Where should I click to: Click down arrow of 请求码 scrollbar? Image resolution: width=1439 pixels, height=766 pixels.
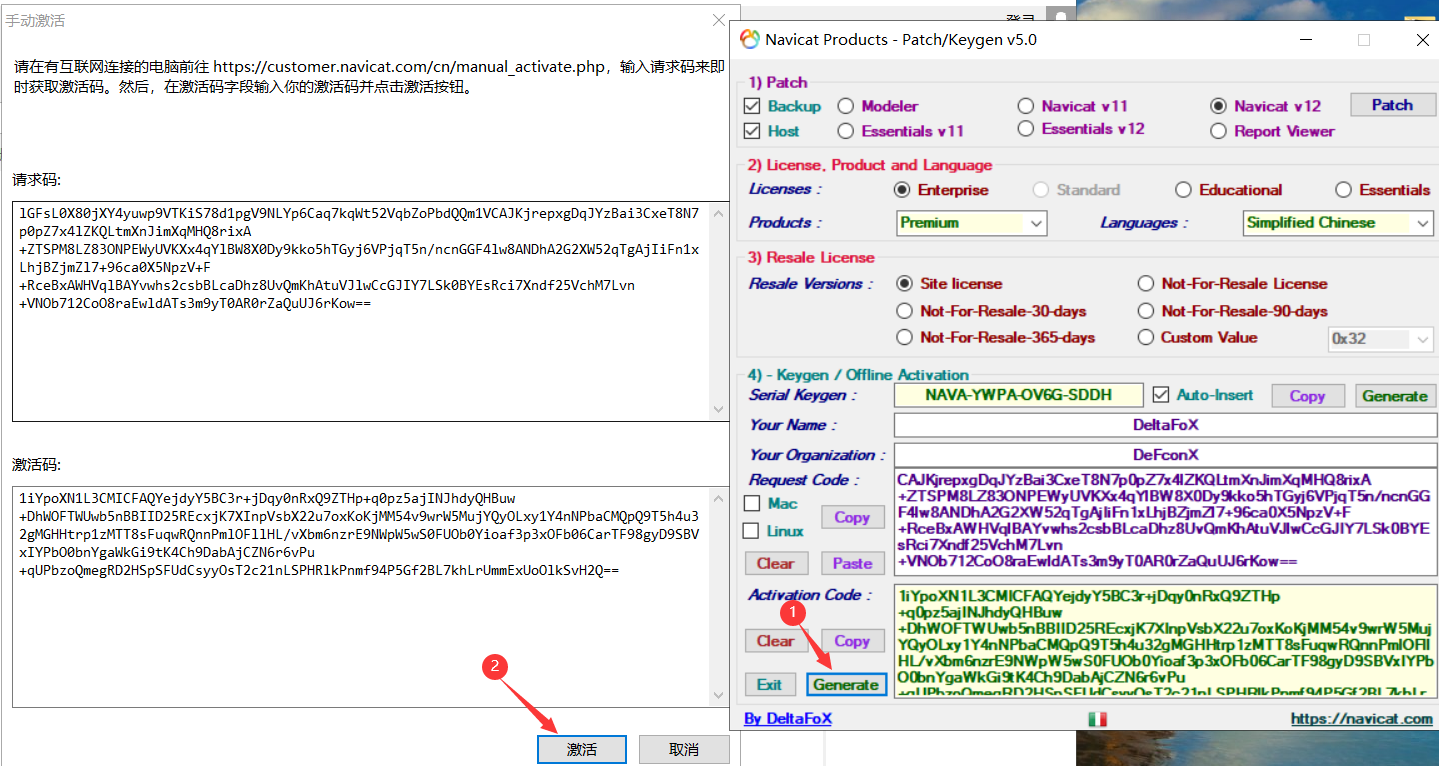tap(719, 410)
